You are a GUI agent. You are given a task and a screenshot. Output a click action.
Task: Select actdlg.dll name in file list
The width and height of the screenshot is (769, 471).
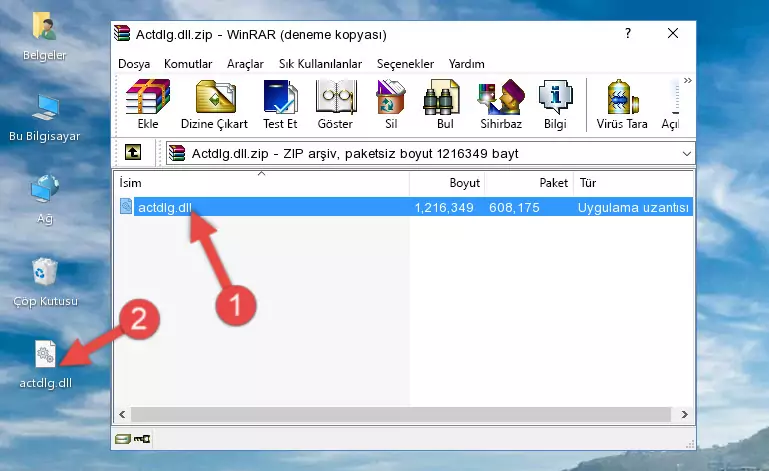(165, 208)
